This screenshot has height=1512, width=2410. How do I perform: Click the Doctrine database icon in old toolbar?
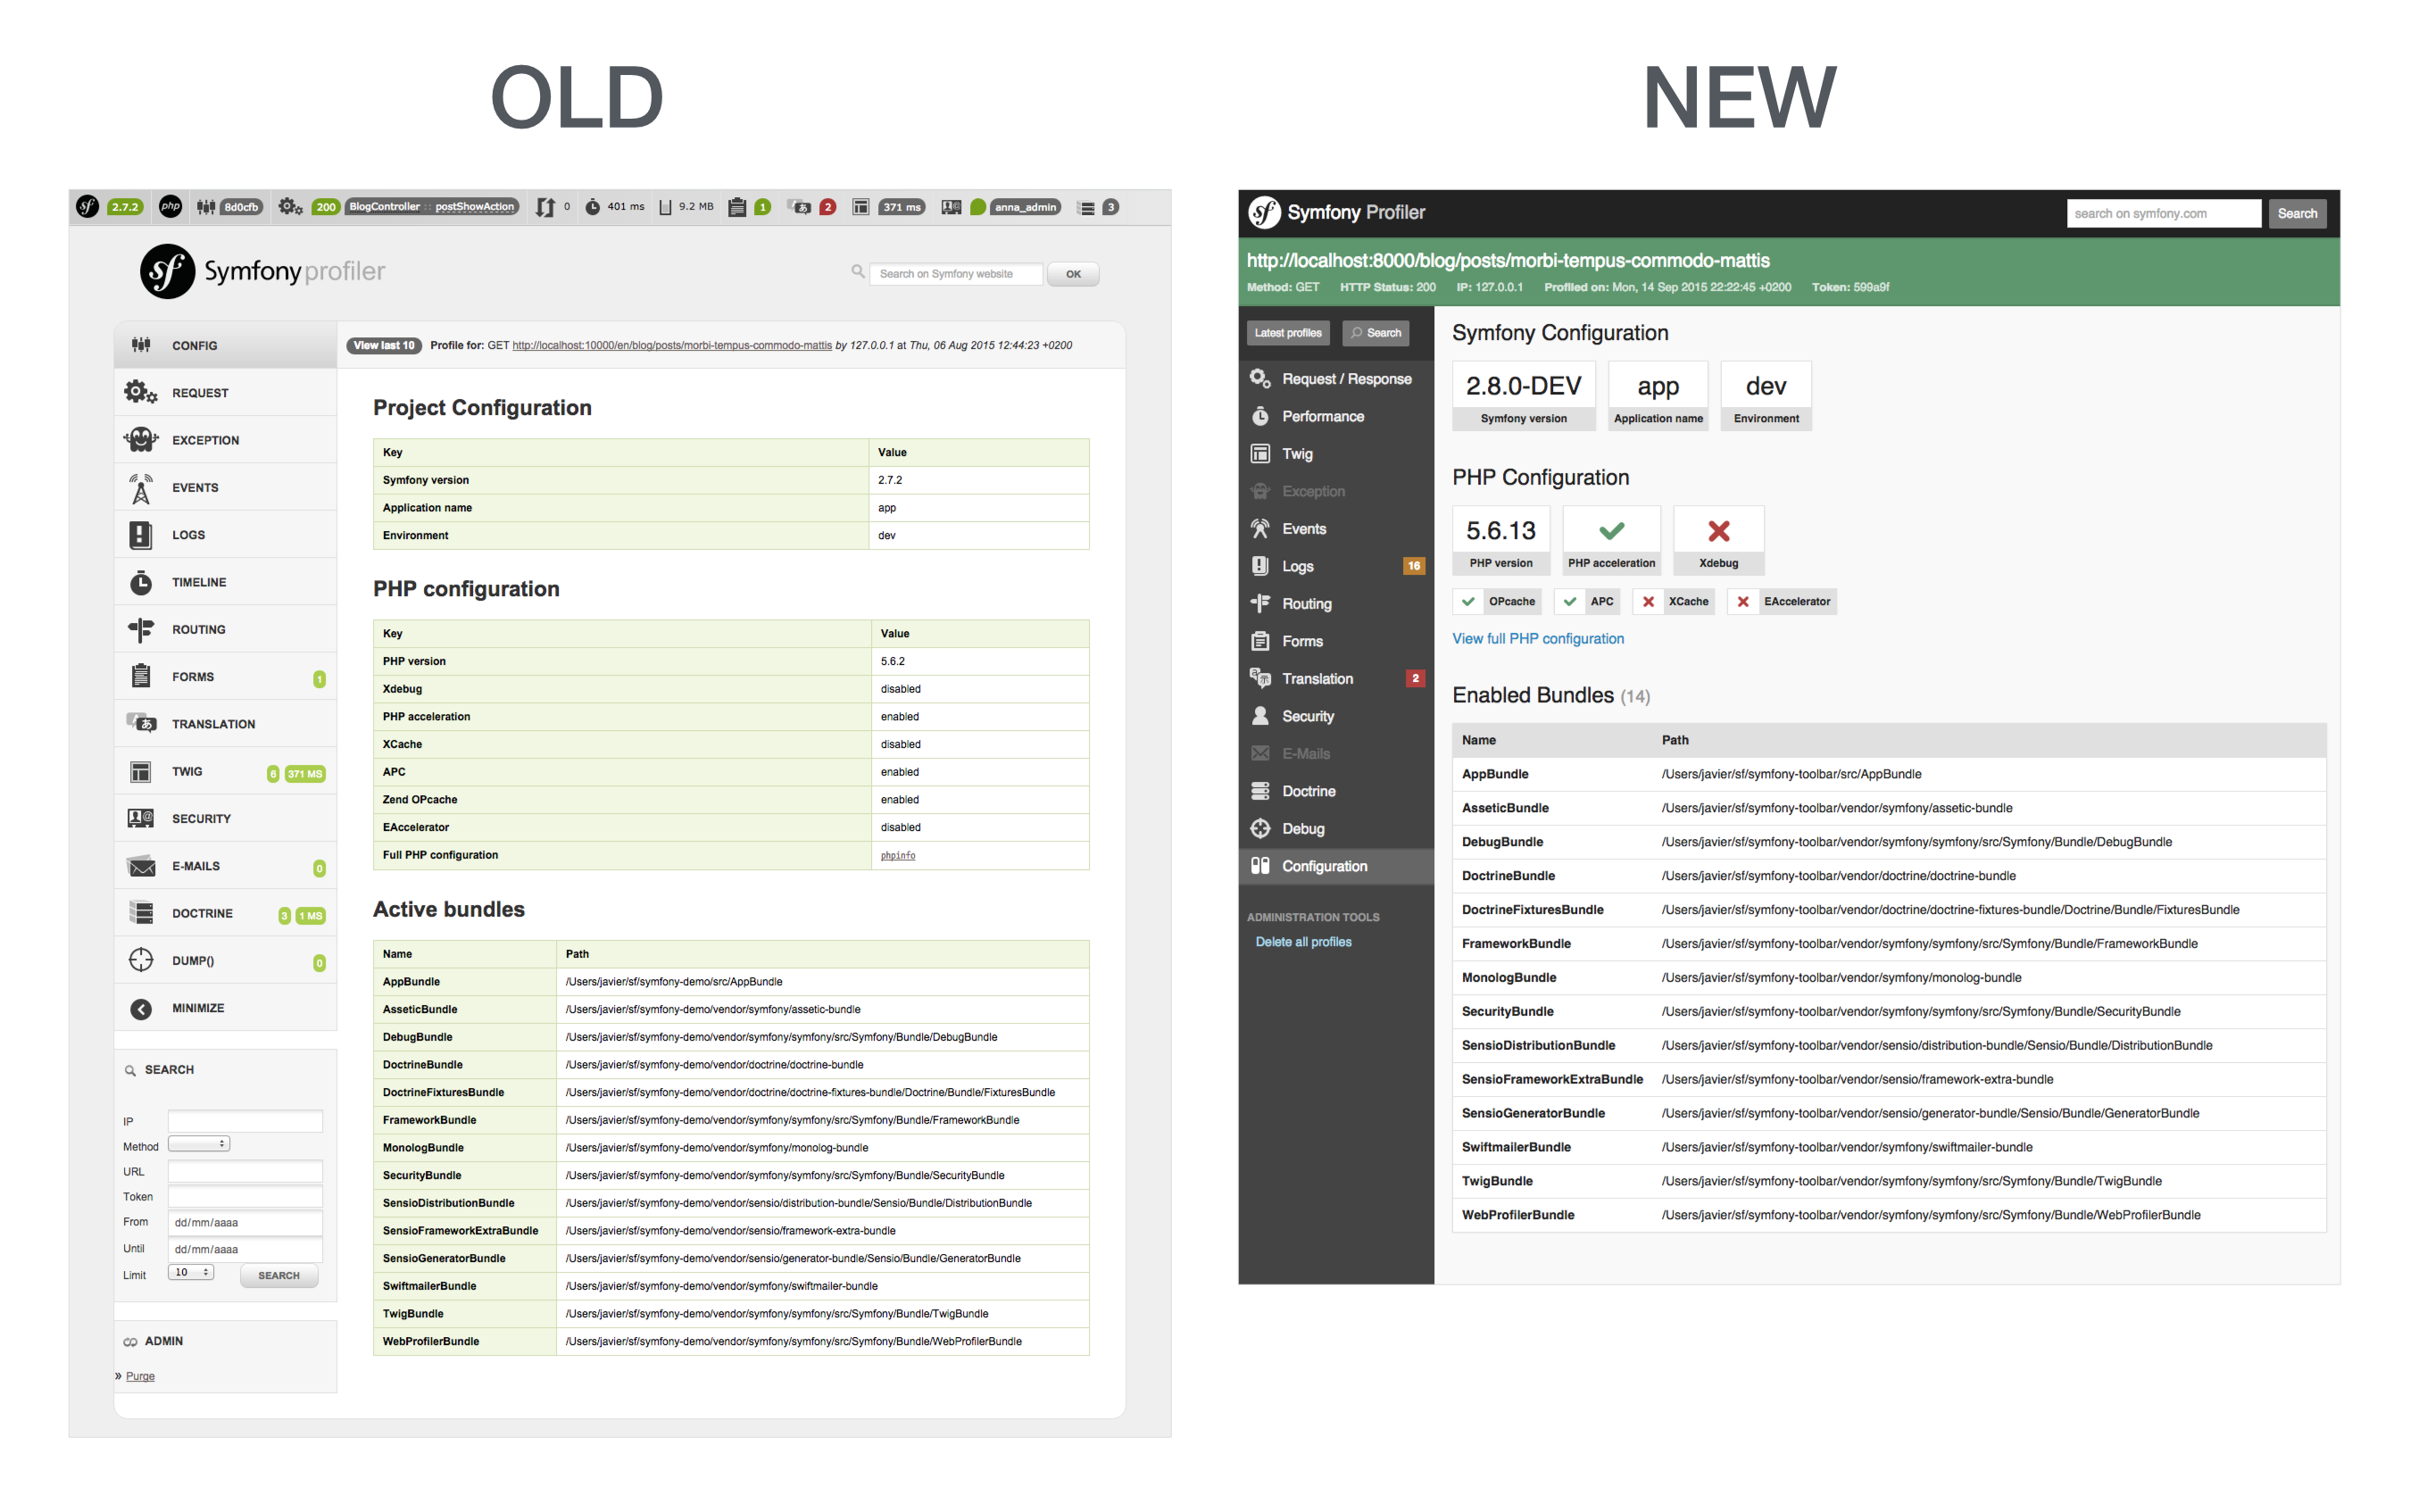point(1086,208)
